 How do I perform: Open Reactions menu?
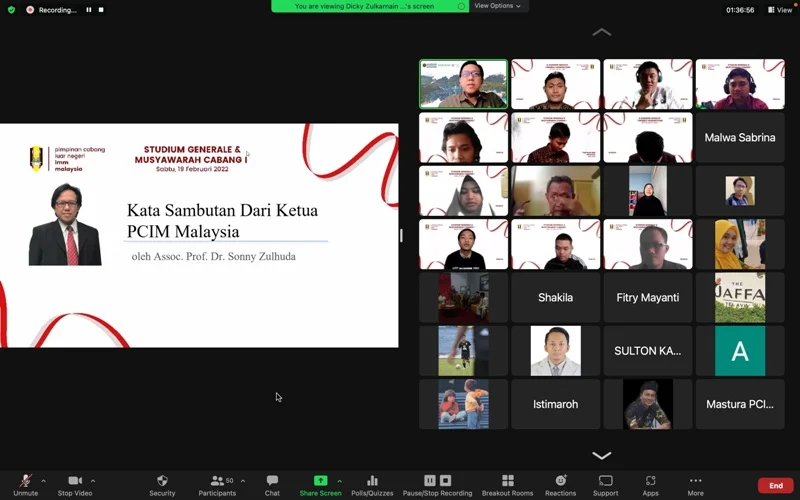(x=560, y=485)
